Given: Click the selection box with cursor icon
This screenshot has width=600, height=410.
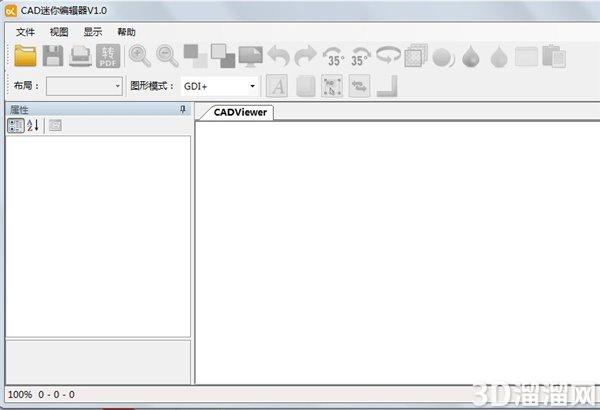Looking at the screenshot, I should [332, 86].
